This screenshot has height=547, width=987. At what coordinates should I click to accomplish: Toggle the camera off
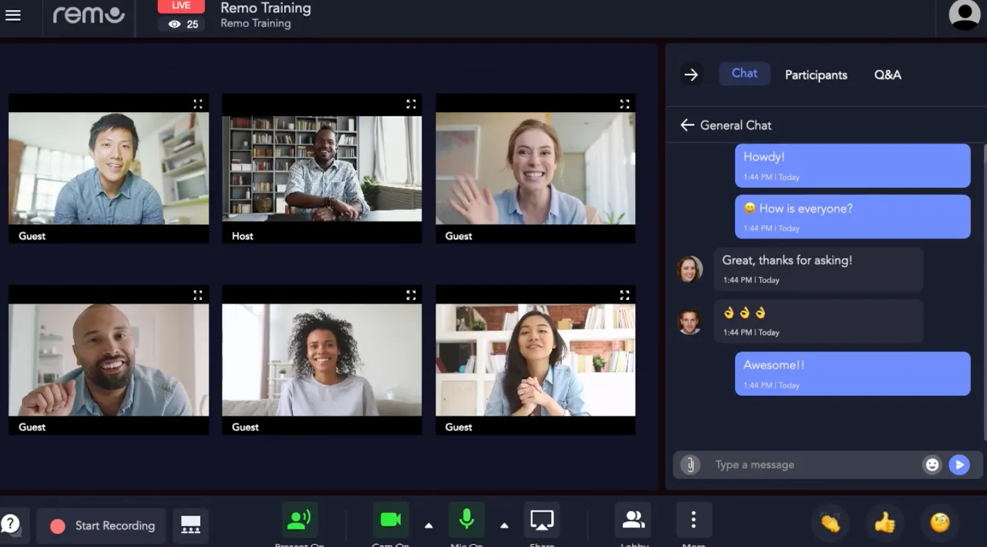tap(390, 521)
